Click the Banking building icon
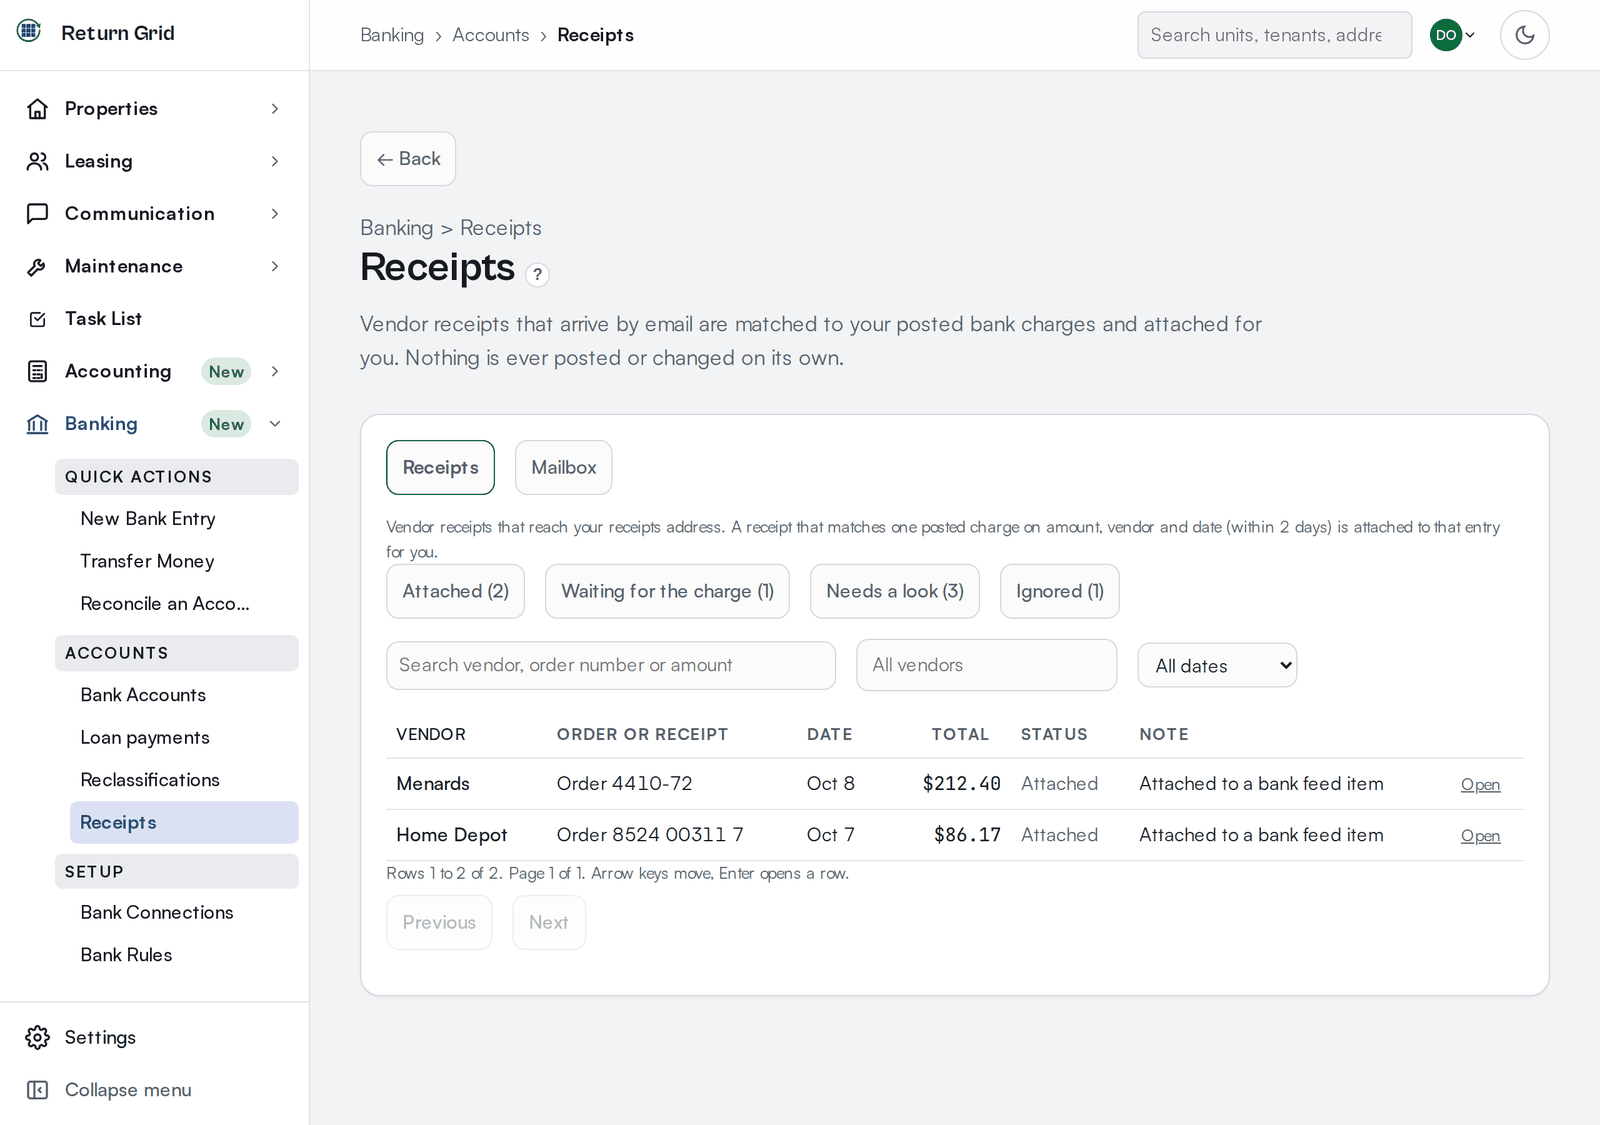1600x1125 pixels. pos(37,424)
